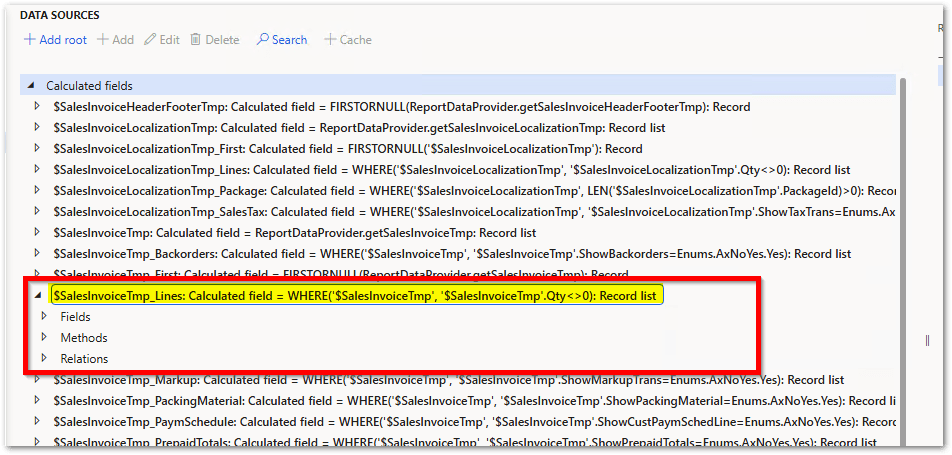Viewport: 952px width, 455px height.
Task: Click the vertical scrollbar of data sources
Action: pos(904,250)
